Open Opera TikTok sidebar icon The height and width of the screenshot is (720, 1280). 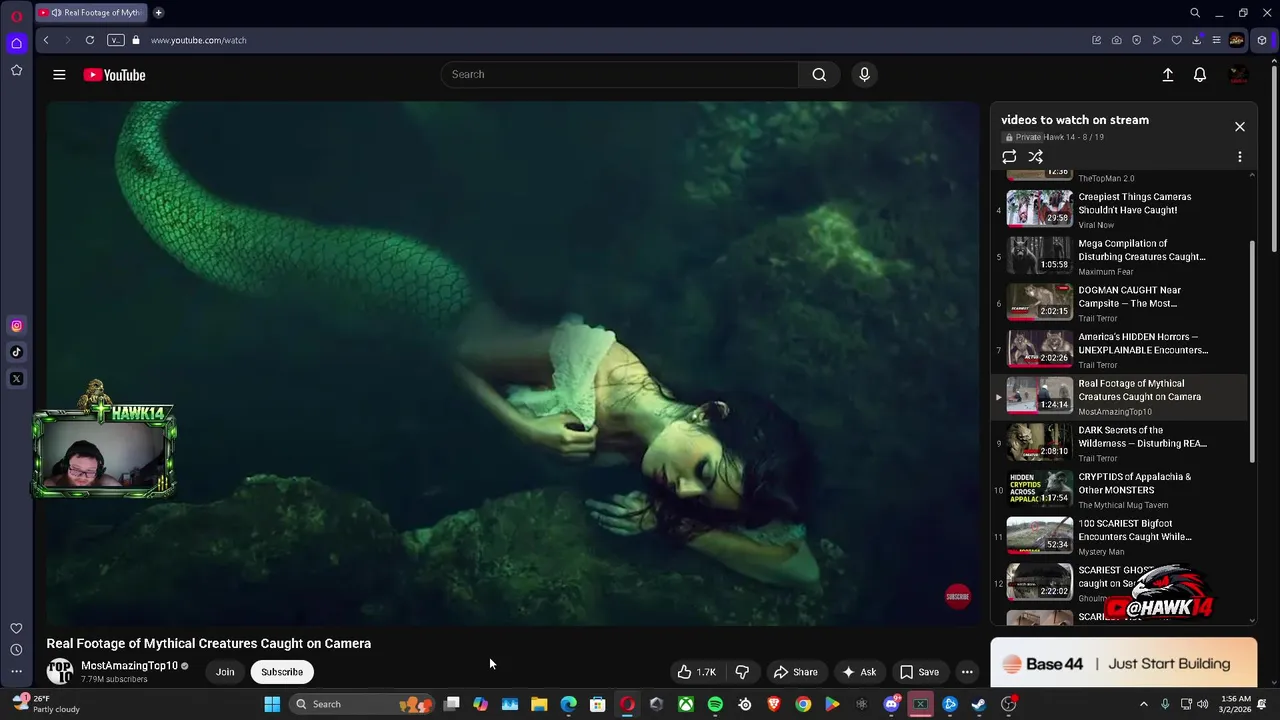tap(16, 352)
